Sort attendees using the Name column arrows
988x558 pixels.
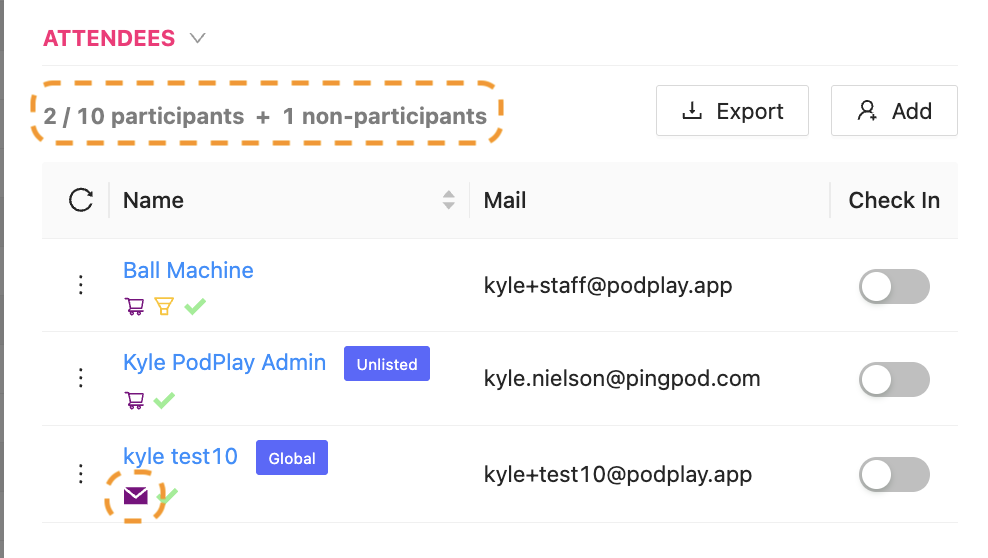tap(449, 200)
